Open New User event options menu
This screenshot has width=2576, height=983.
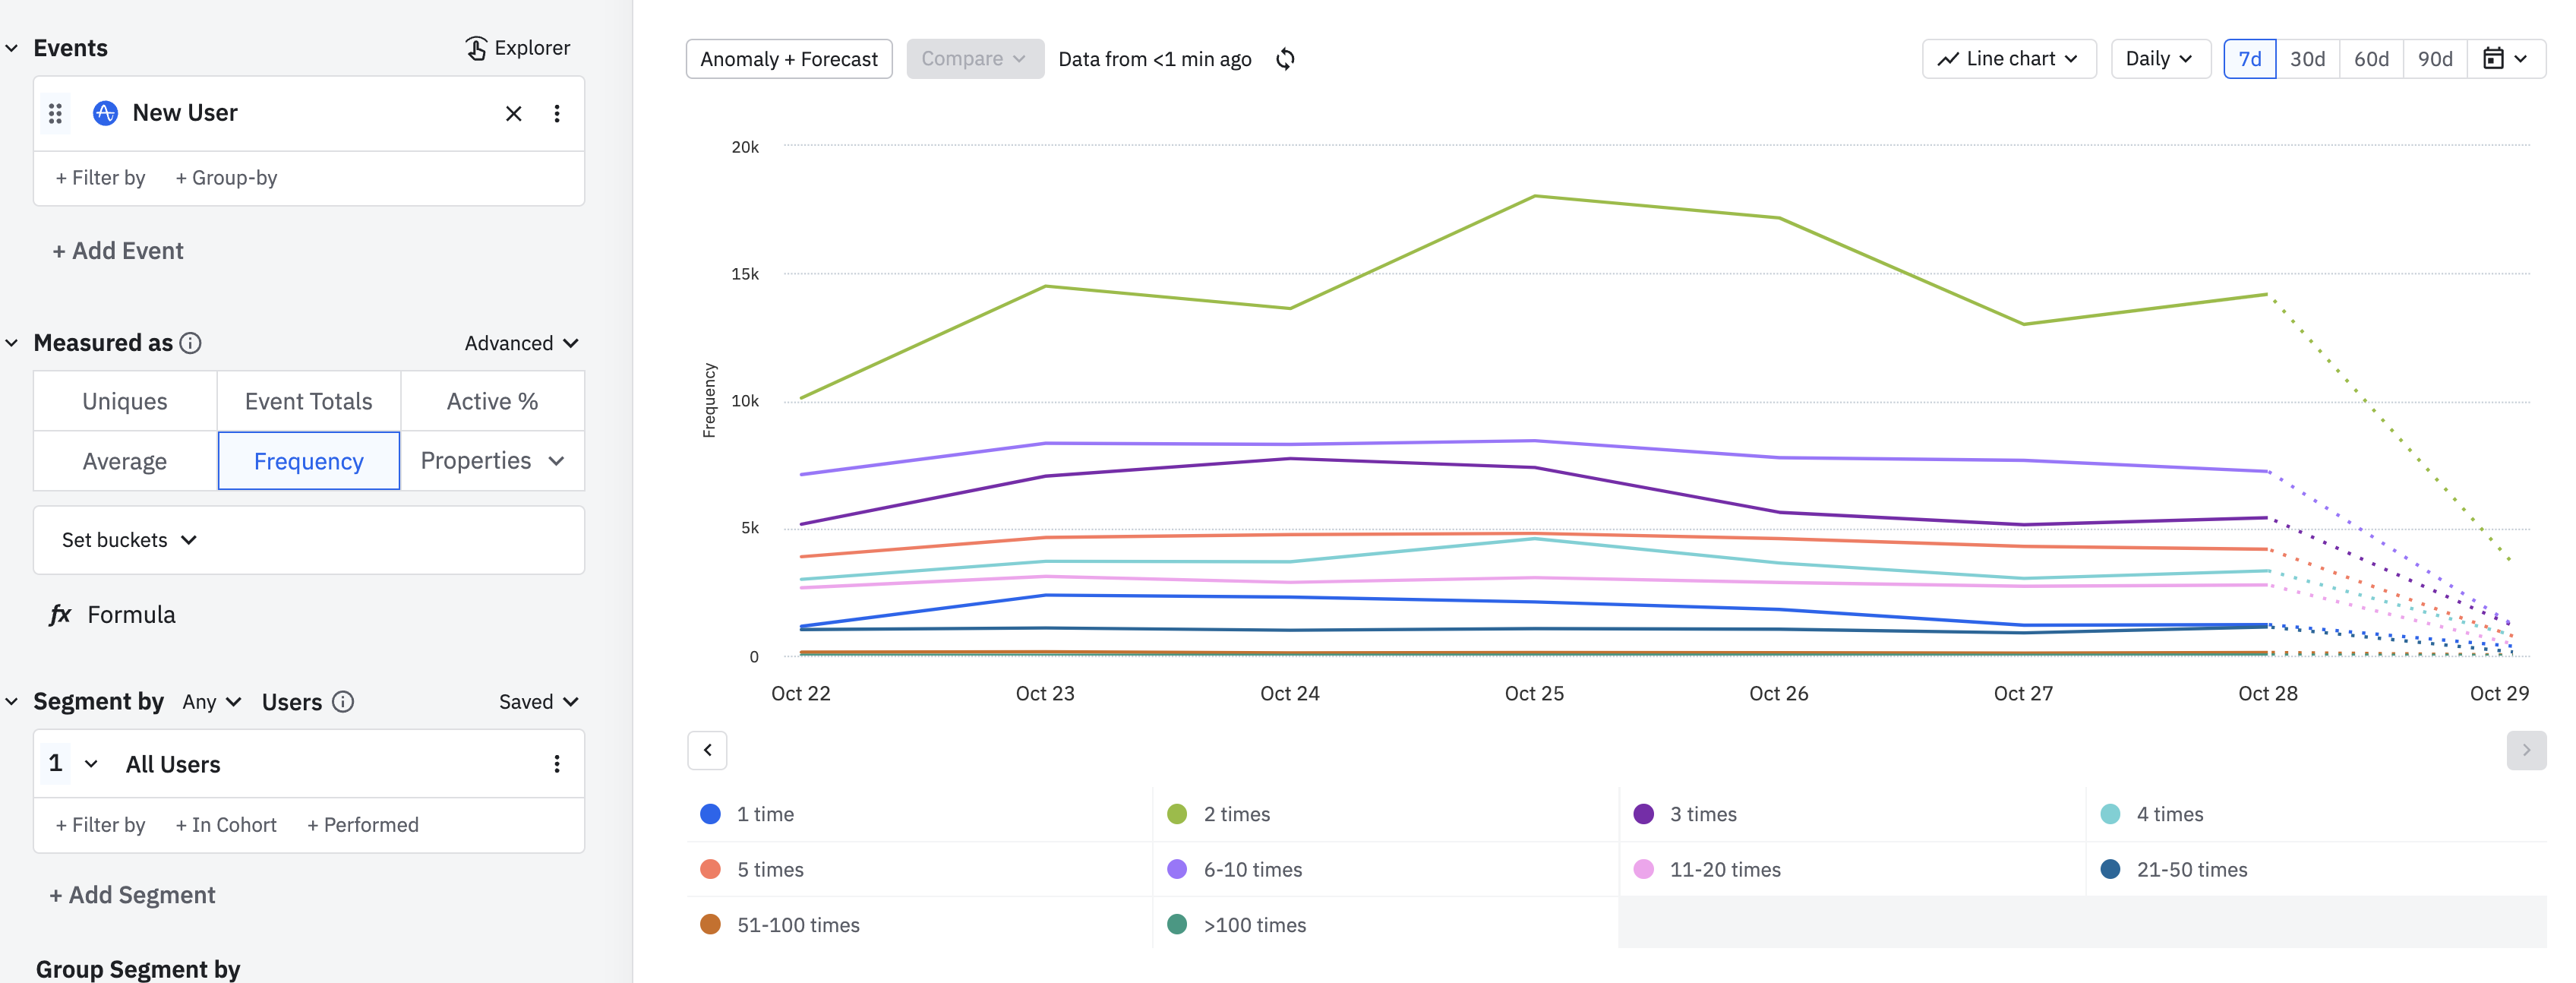(x=557, y=114)
